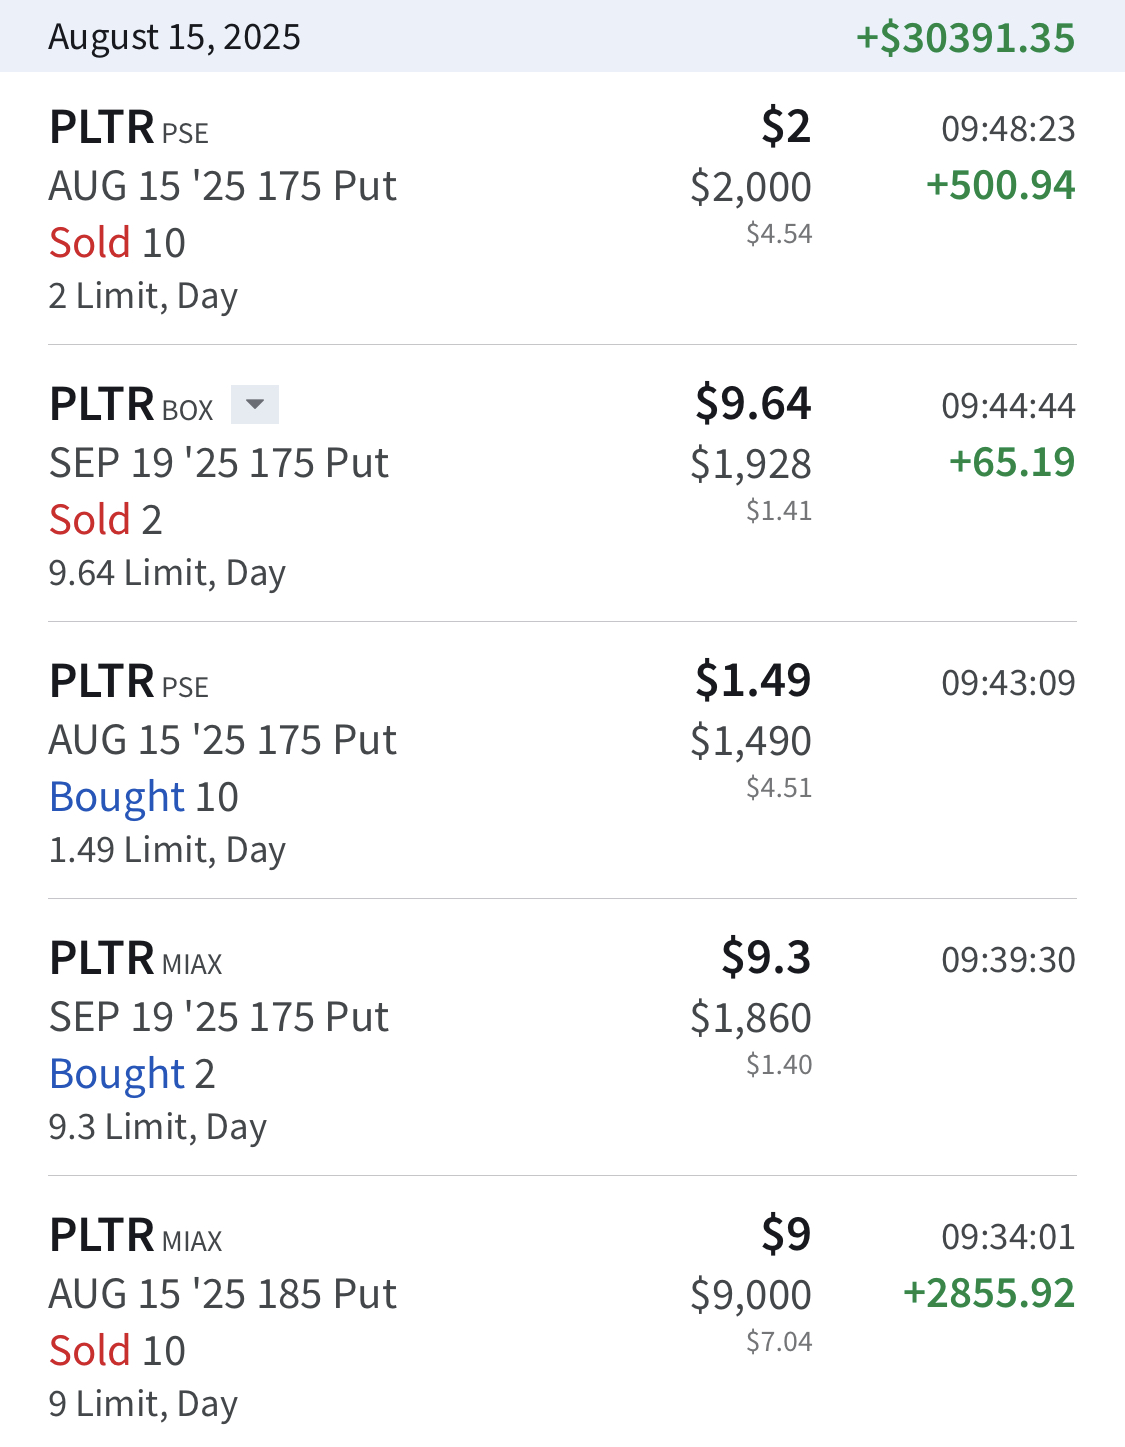1125x1447 pixels.
Task: Tap the +65.19 realized profit value
Action: point(1011,462)
